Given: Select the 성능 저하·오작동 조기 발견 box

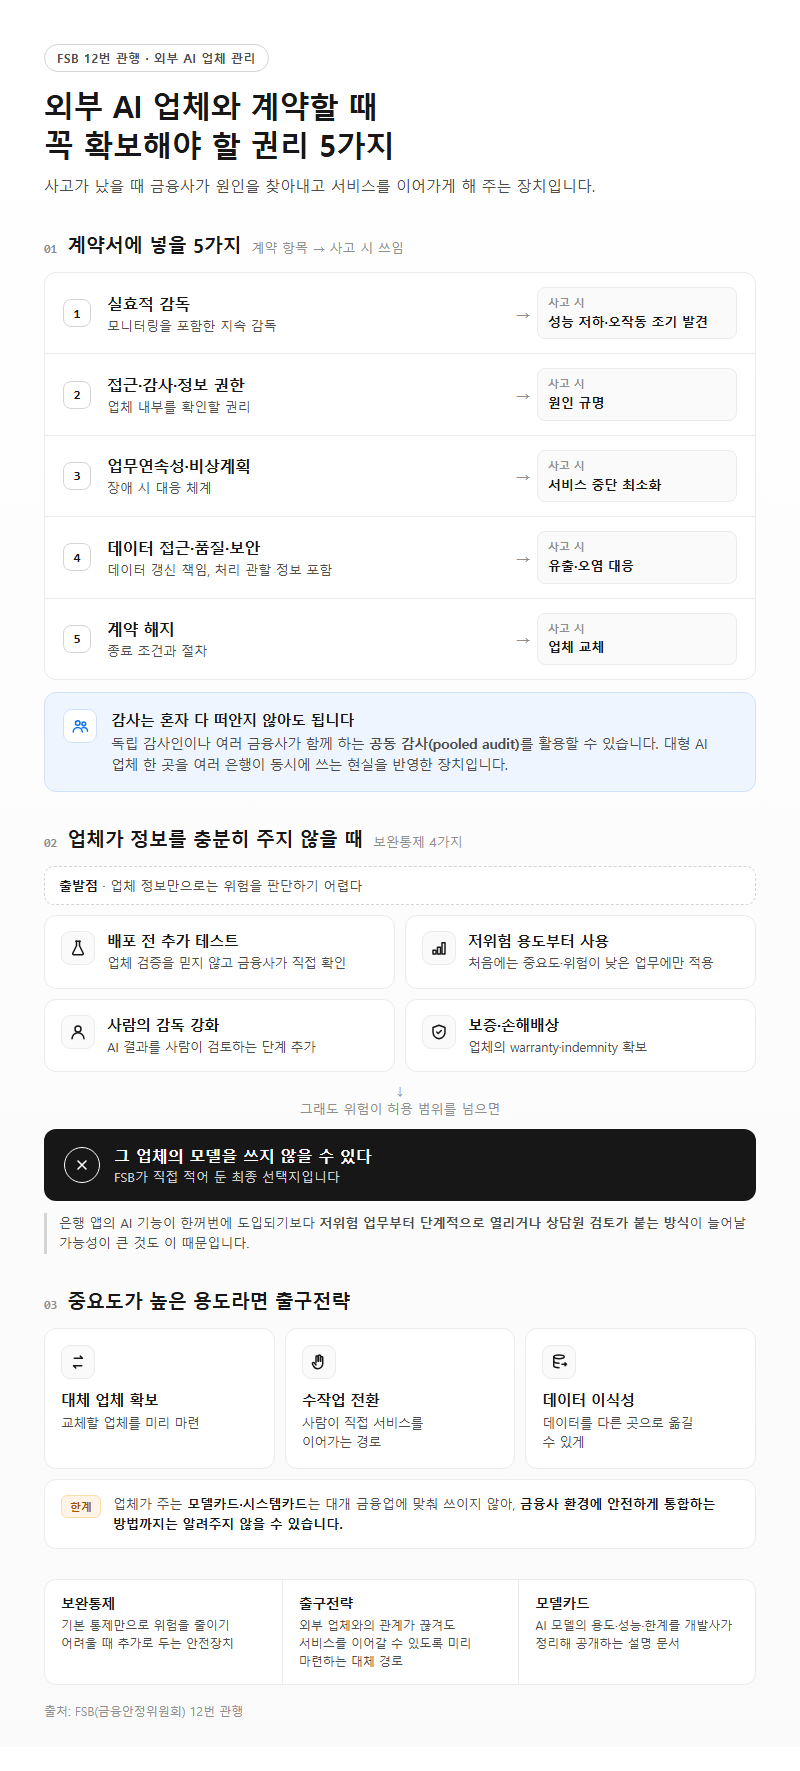Looking at the screenshot, I should (637, 313).
